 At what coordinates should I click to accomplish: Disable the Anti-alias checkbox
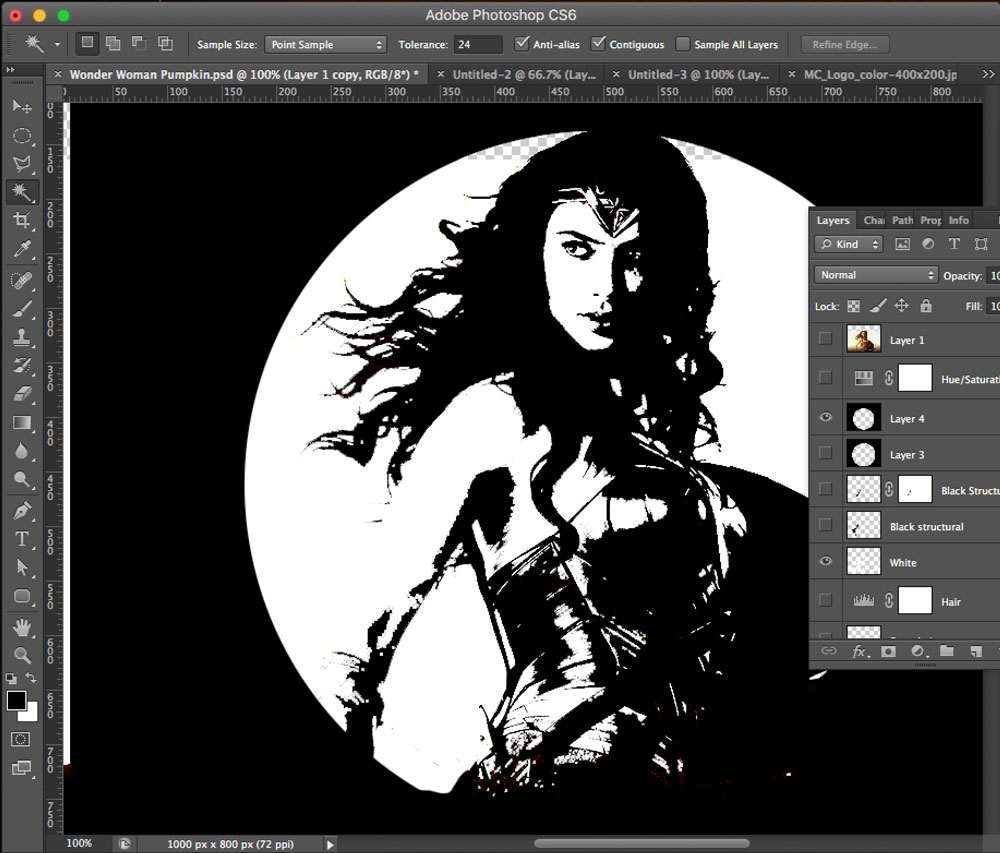tap(522, 44)
